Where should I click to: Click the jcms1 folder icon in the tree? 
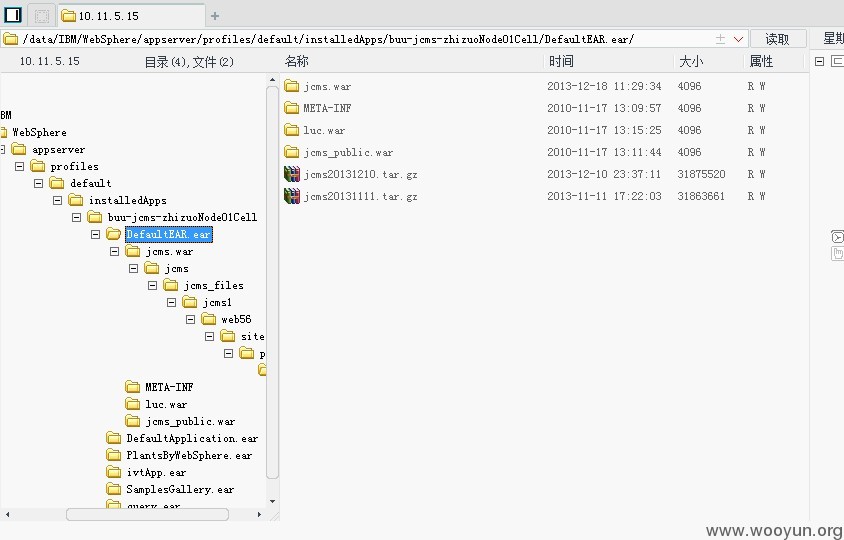click(x=190, y=303)
